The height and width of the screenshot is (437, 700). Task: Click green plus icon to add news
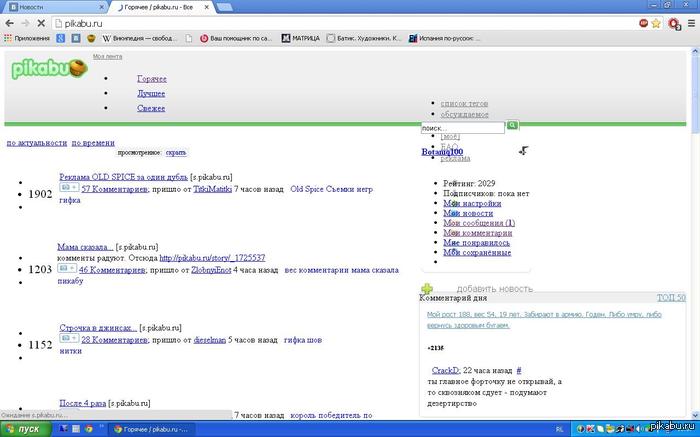tap(428, 289)
